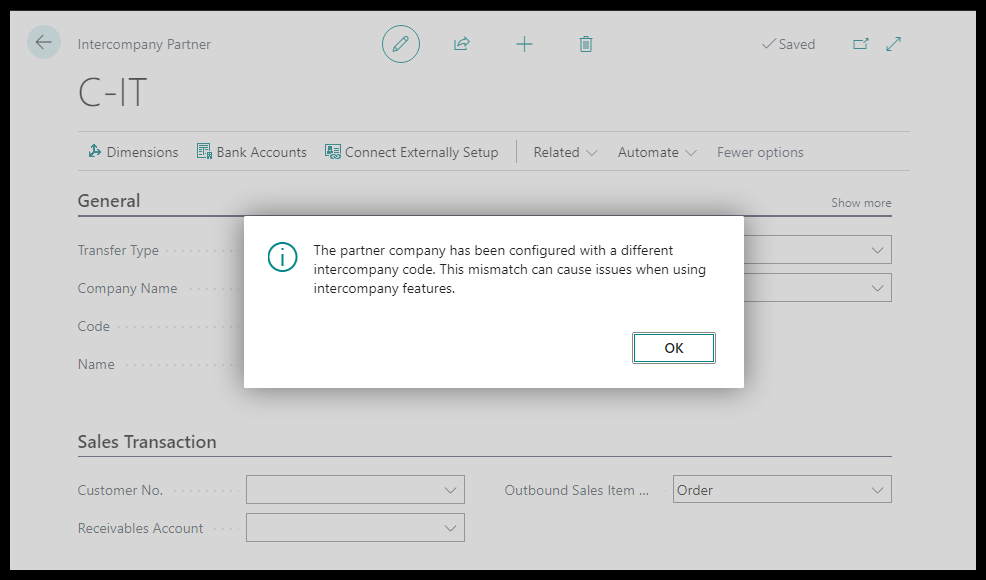Open the dropdown right of Transfer Type row
Viewport: 986px width, 580px height.
coord(877,250)
